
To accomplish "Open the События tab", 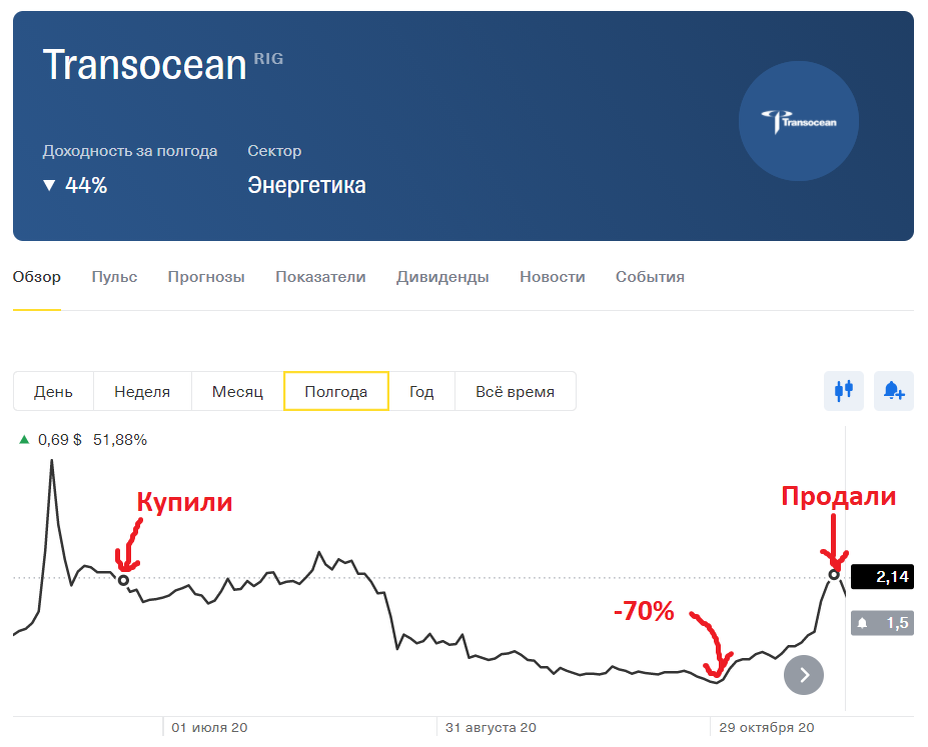I will 650,277.
